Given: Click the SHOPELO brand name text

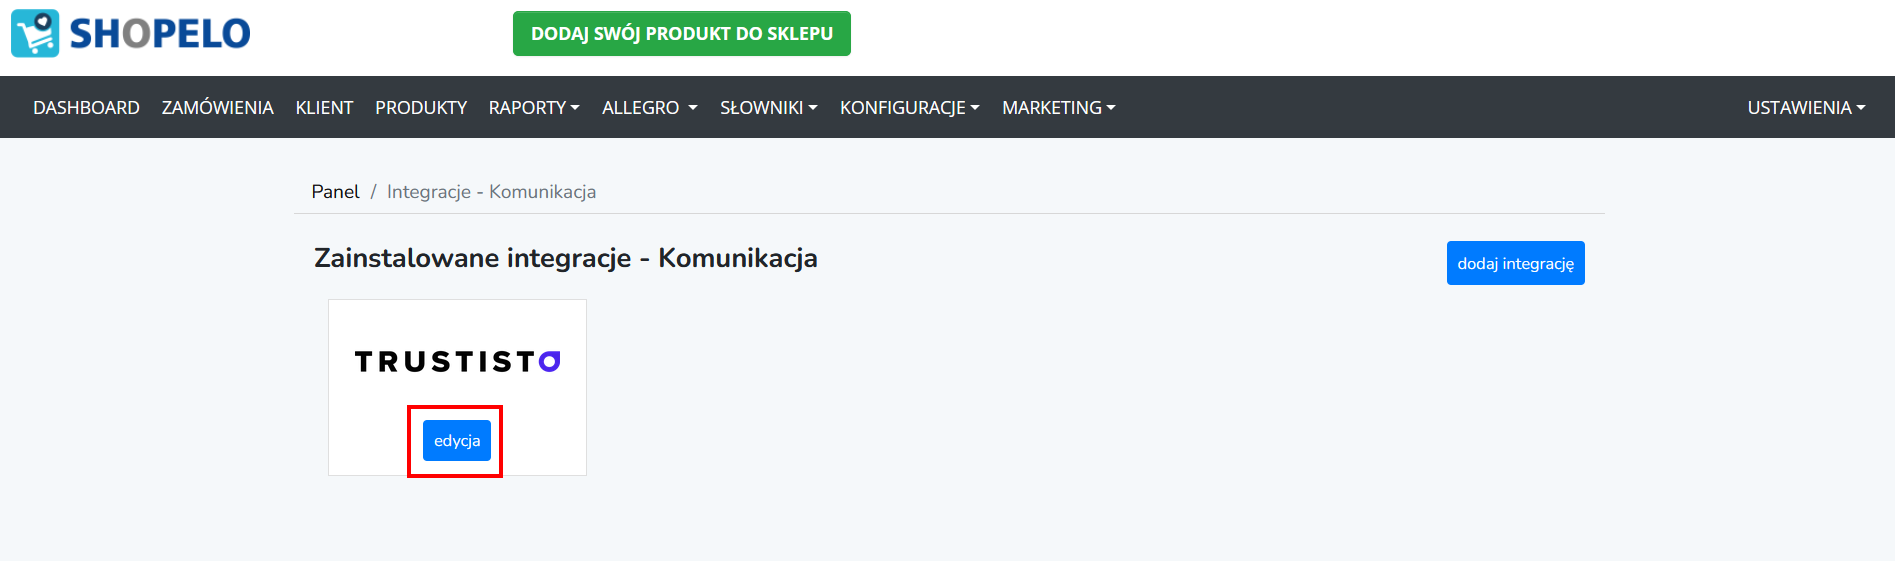Looking at the screenshot, I should 160,34.
